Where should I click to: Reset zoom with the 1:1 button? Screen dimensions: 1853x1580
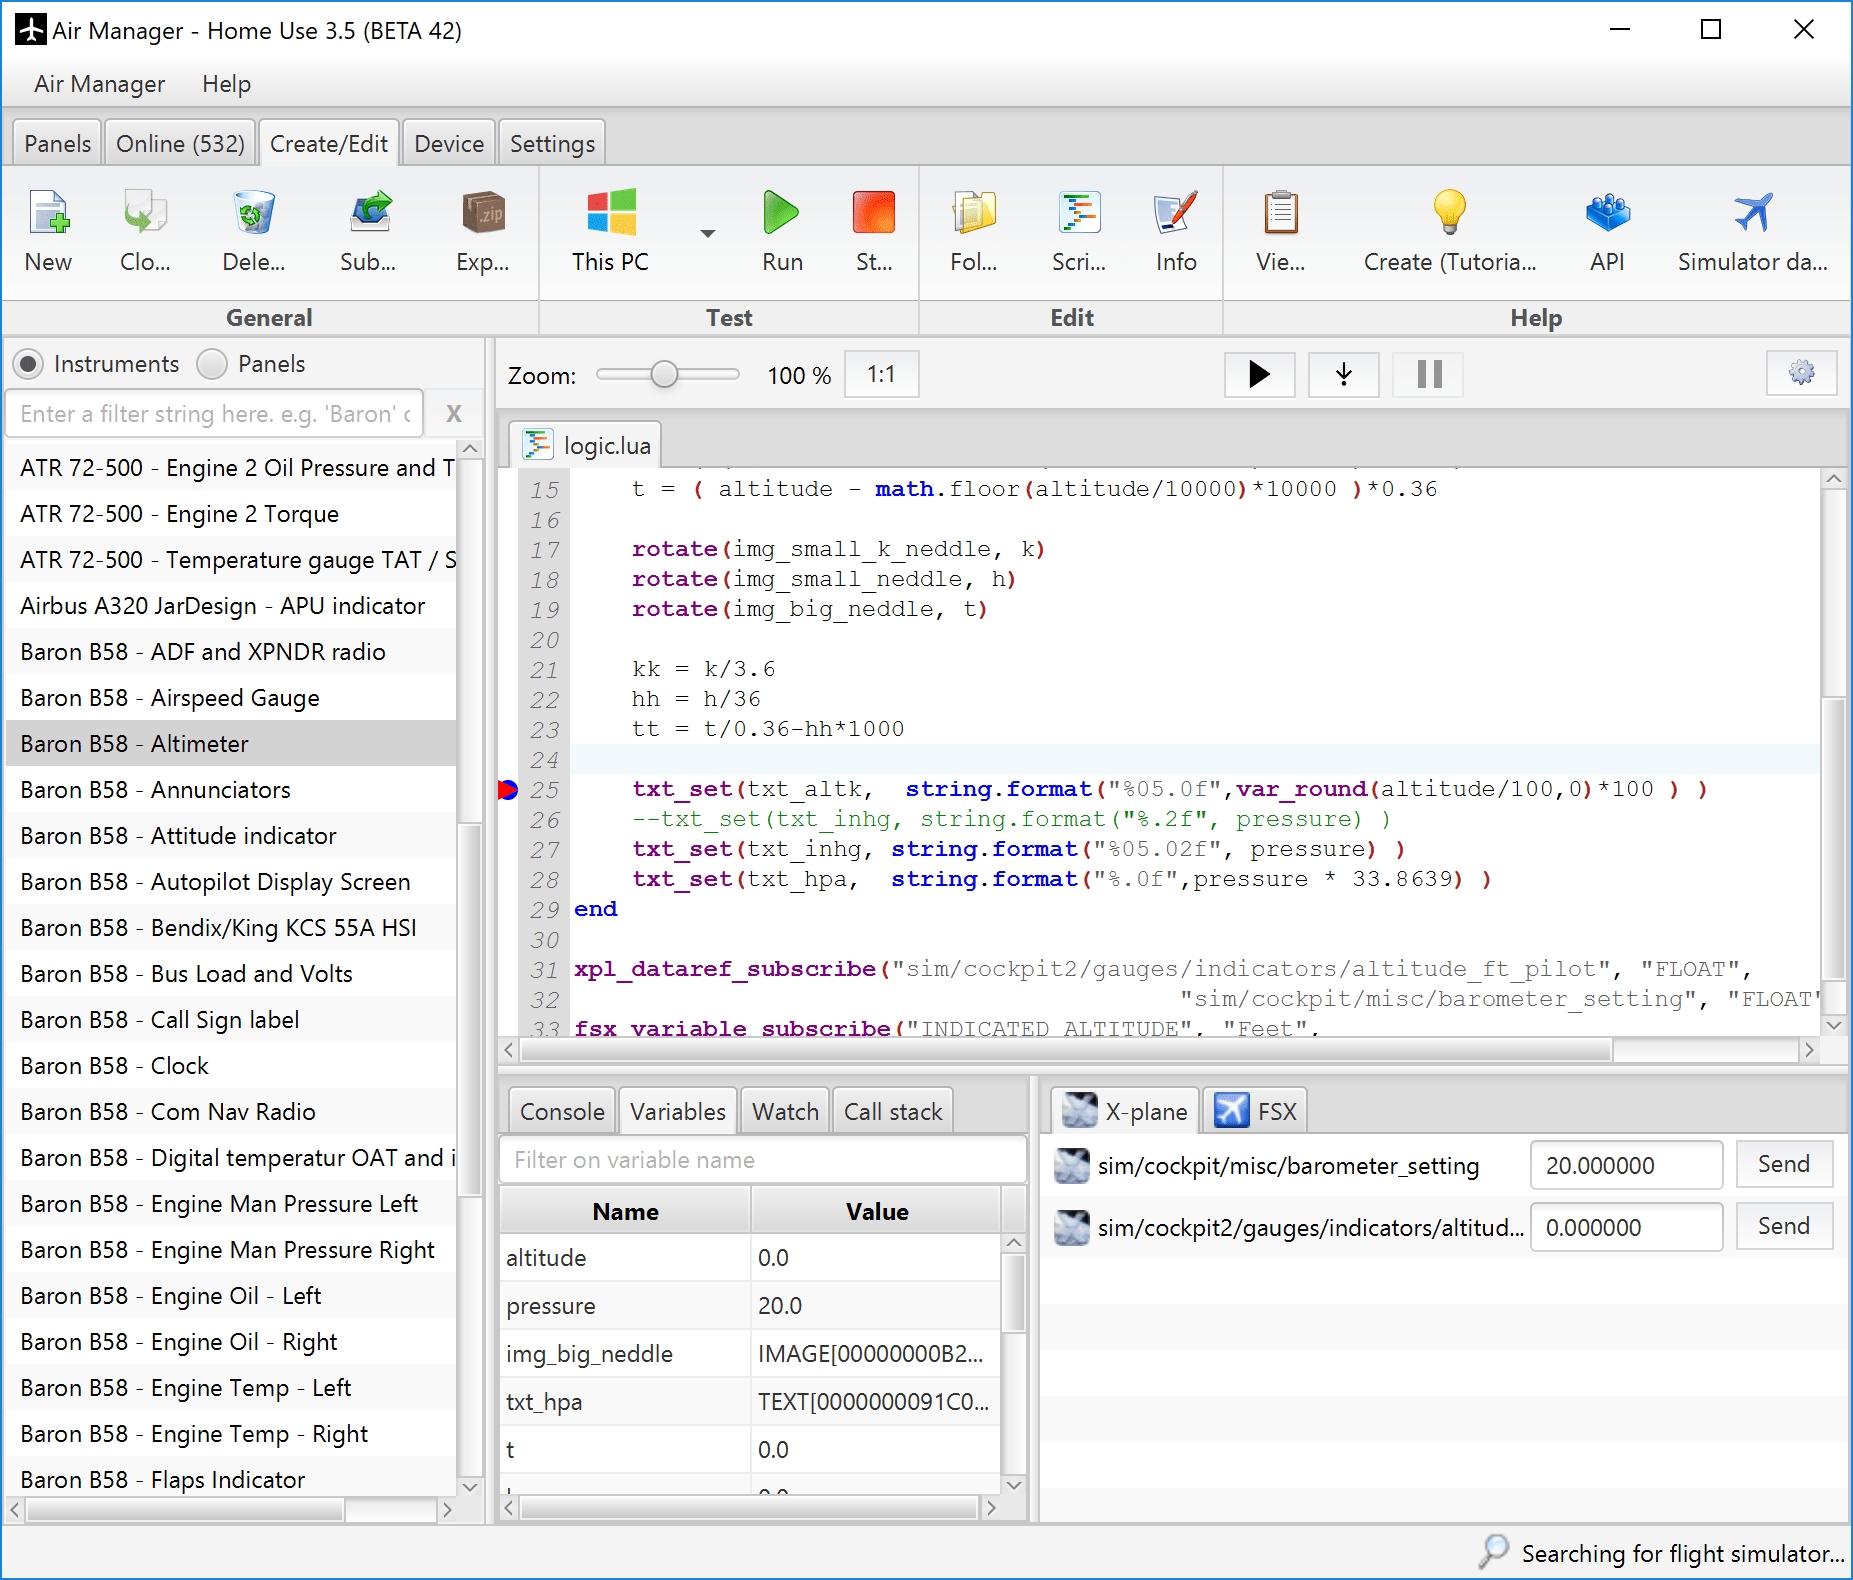pos(881,375)
